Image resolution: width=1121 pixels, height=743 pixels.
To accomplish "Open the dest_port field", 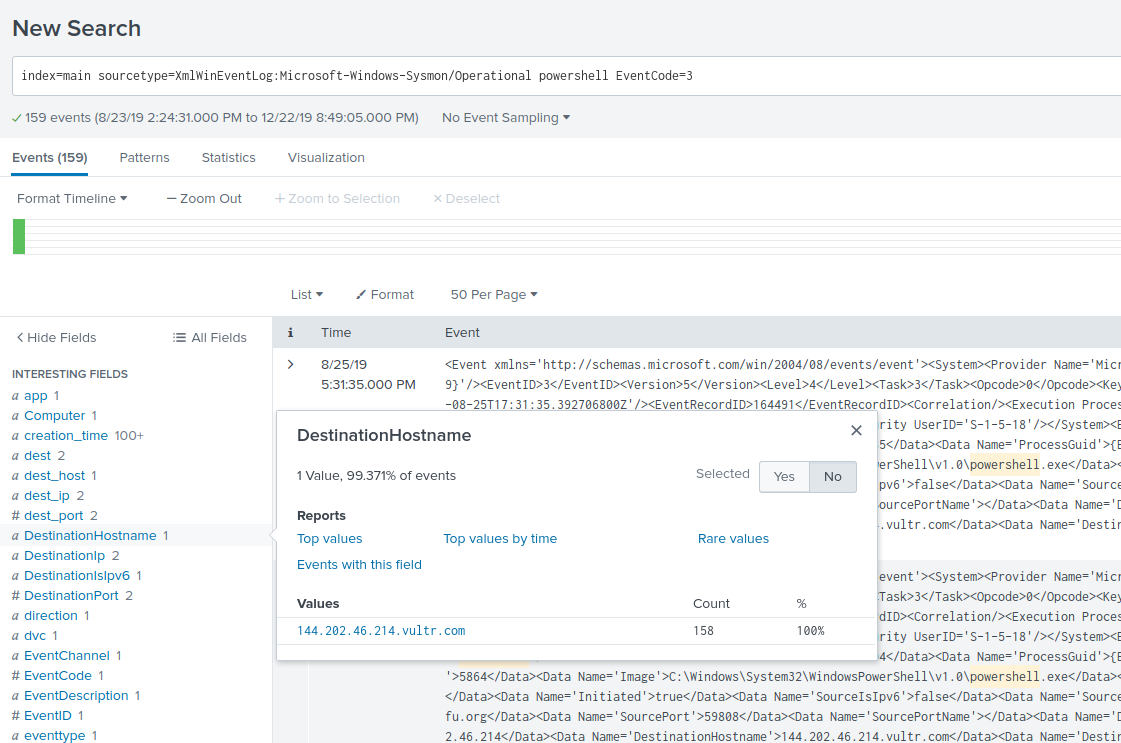I will pos(54,516).
